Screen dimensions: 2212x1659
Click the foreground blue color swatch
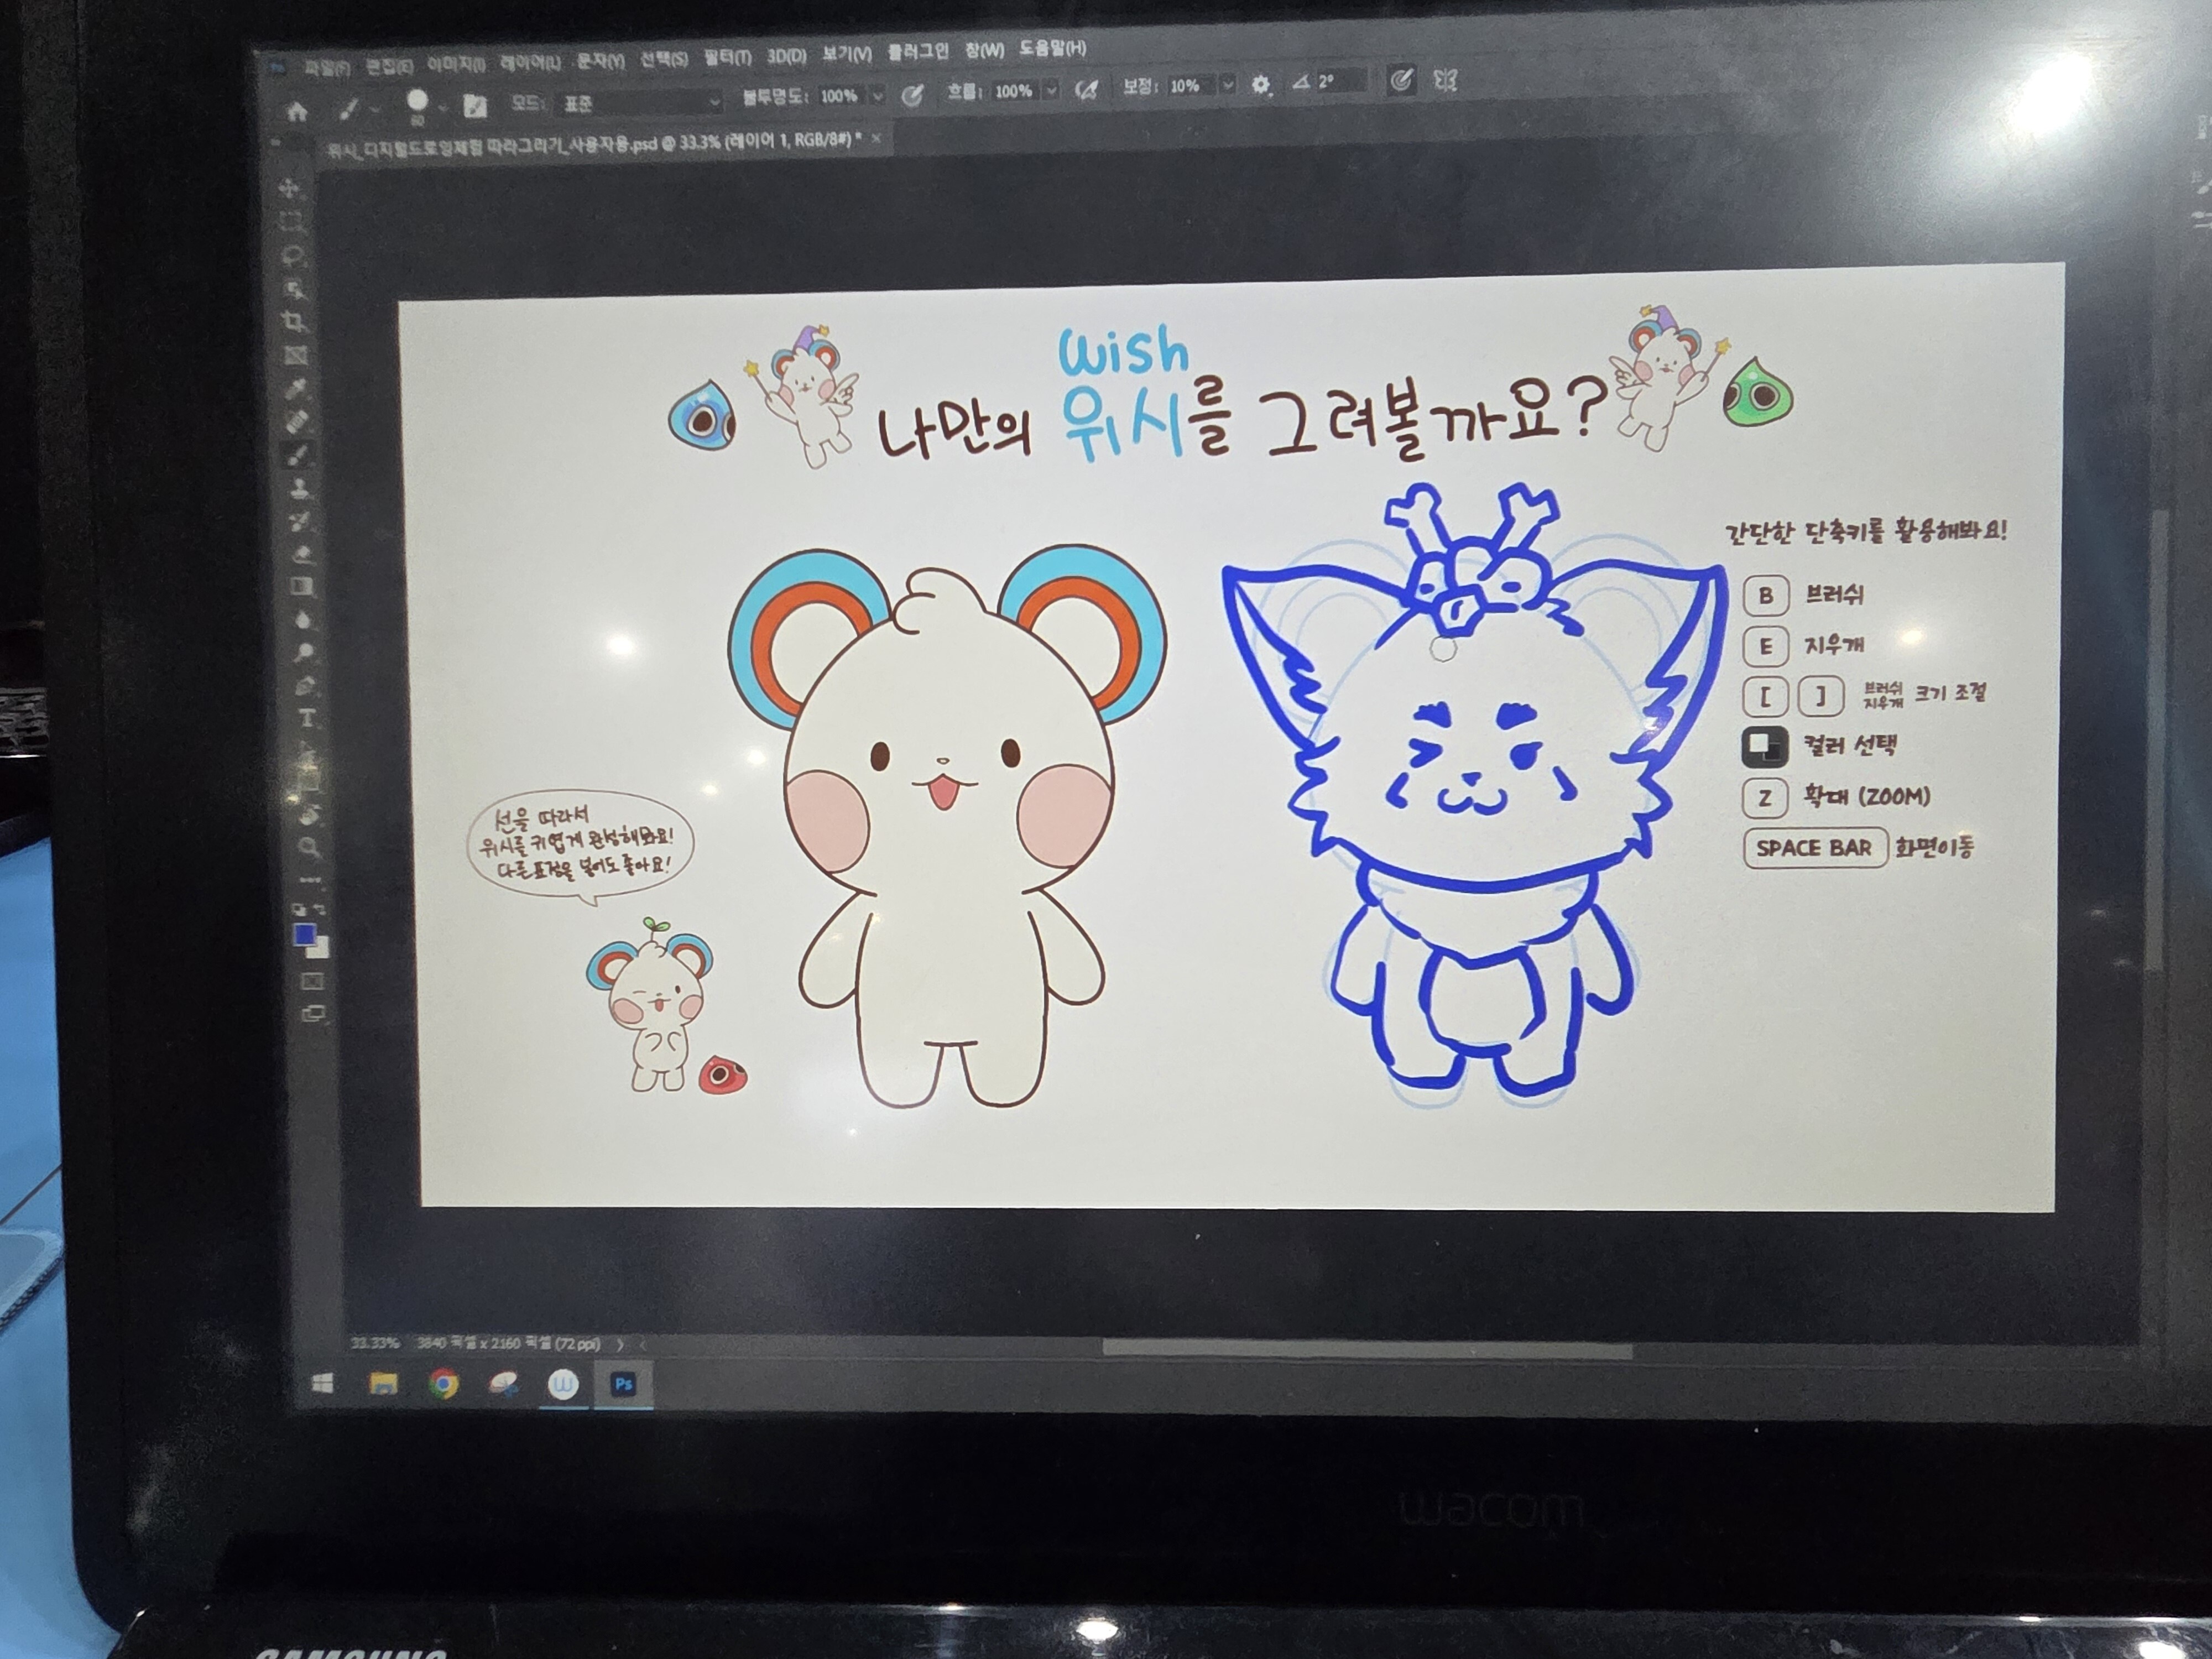pos(304,934)
